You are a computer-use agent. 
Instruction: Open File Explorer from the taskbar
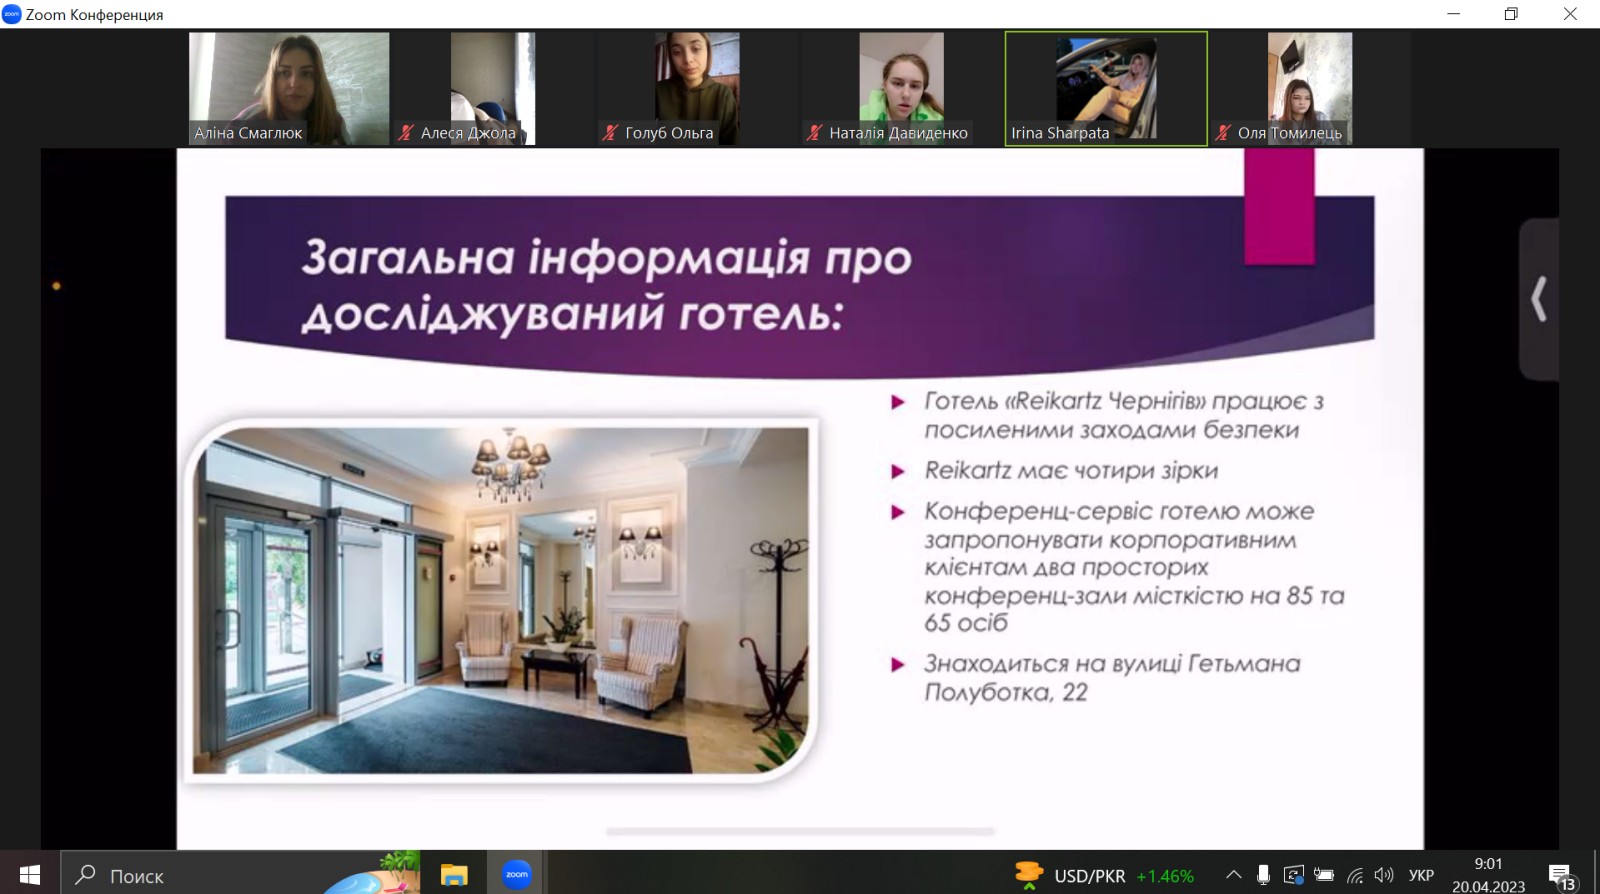454,875
